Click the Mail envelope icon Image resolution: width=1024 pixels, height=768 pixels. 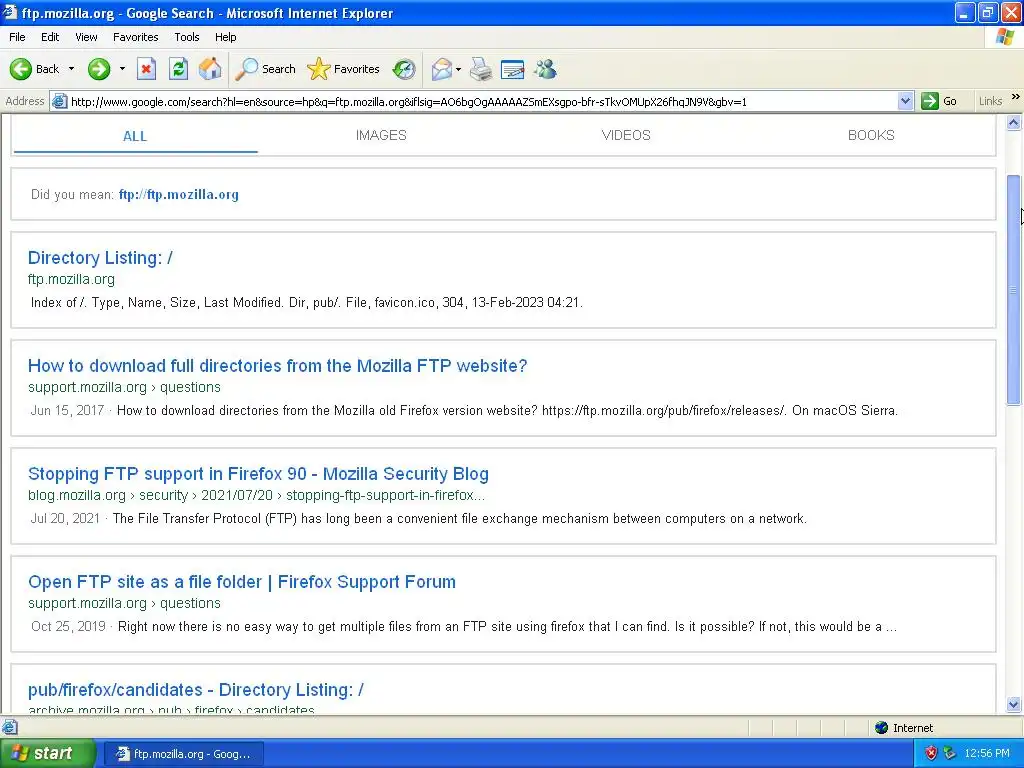[442, 69]
